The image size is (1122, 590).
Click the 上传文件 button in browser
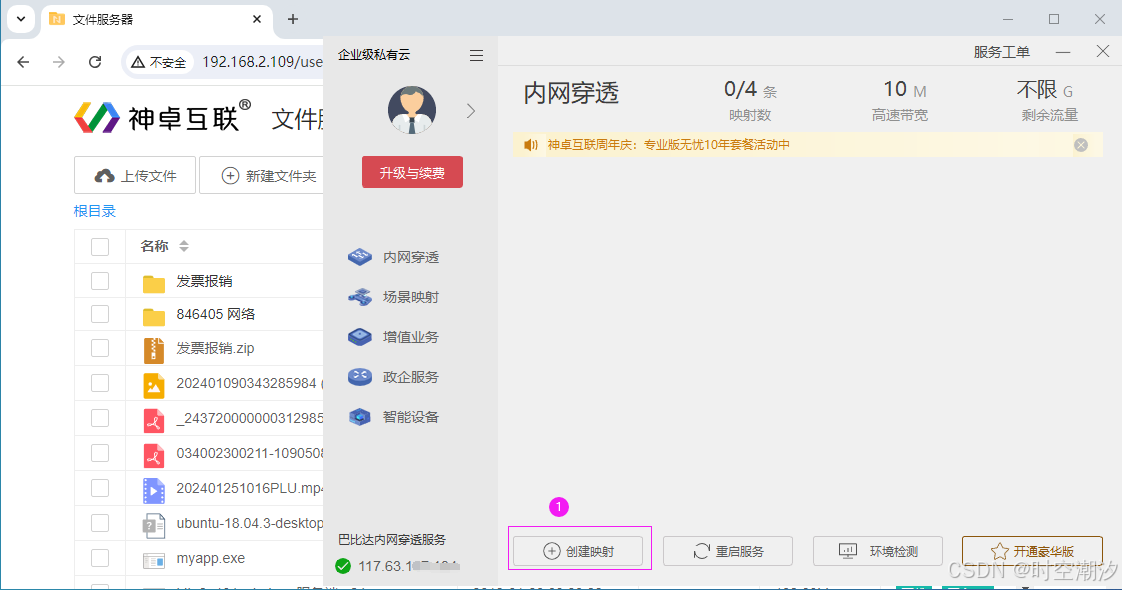pos(135,175)
